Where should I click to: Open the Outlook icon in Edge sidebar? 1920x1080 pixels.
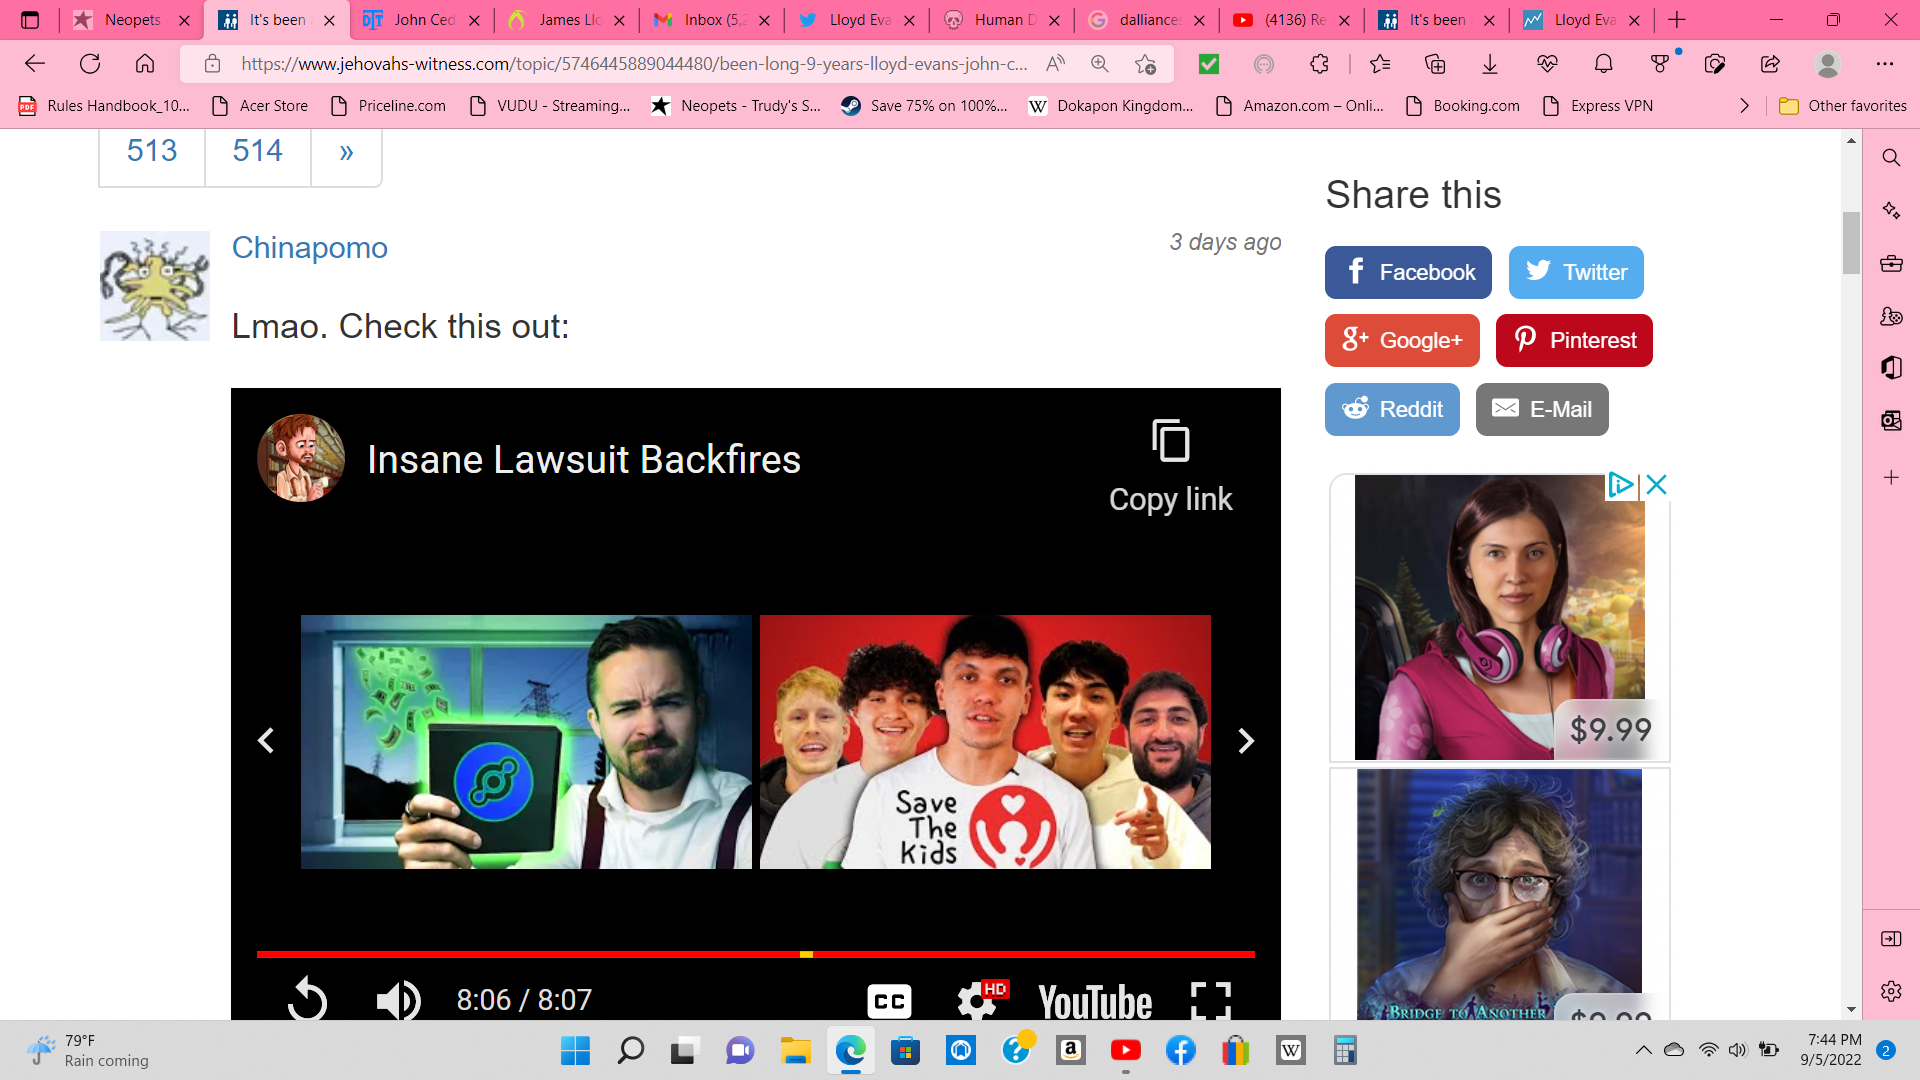pos(1891,420)
